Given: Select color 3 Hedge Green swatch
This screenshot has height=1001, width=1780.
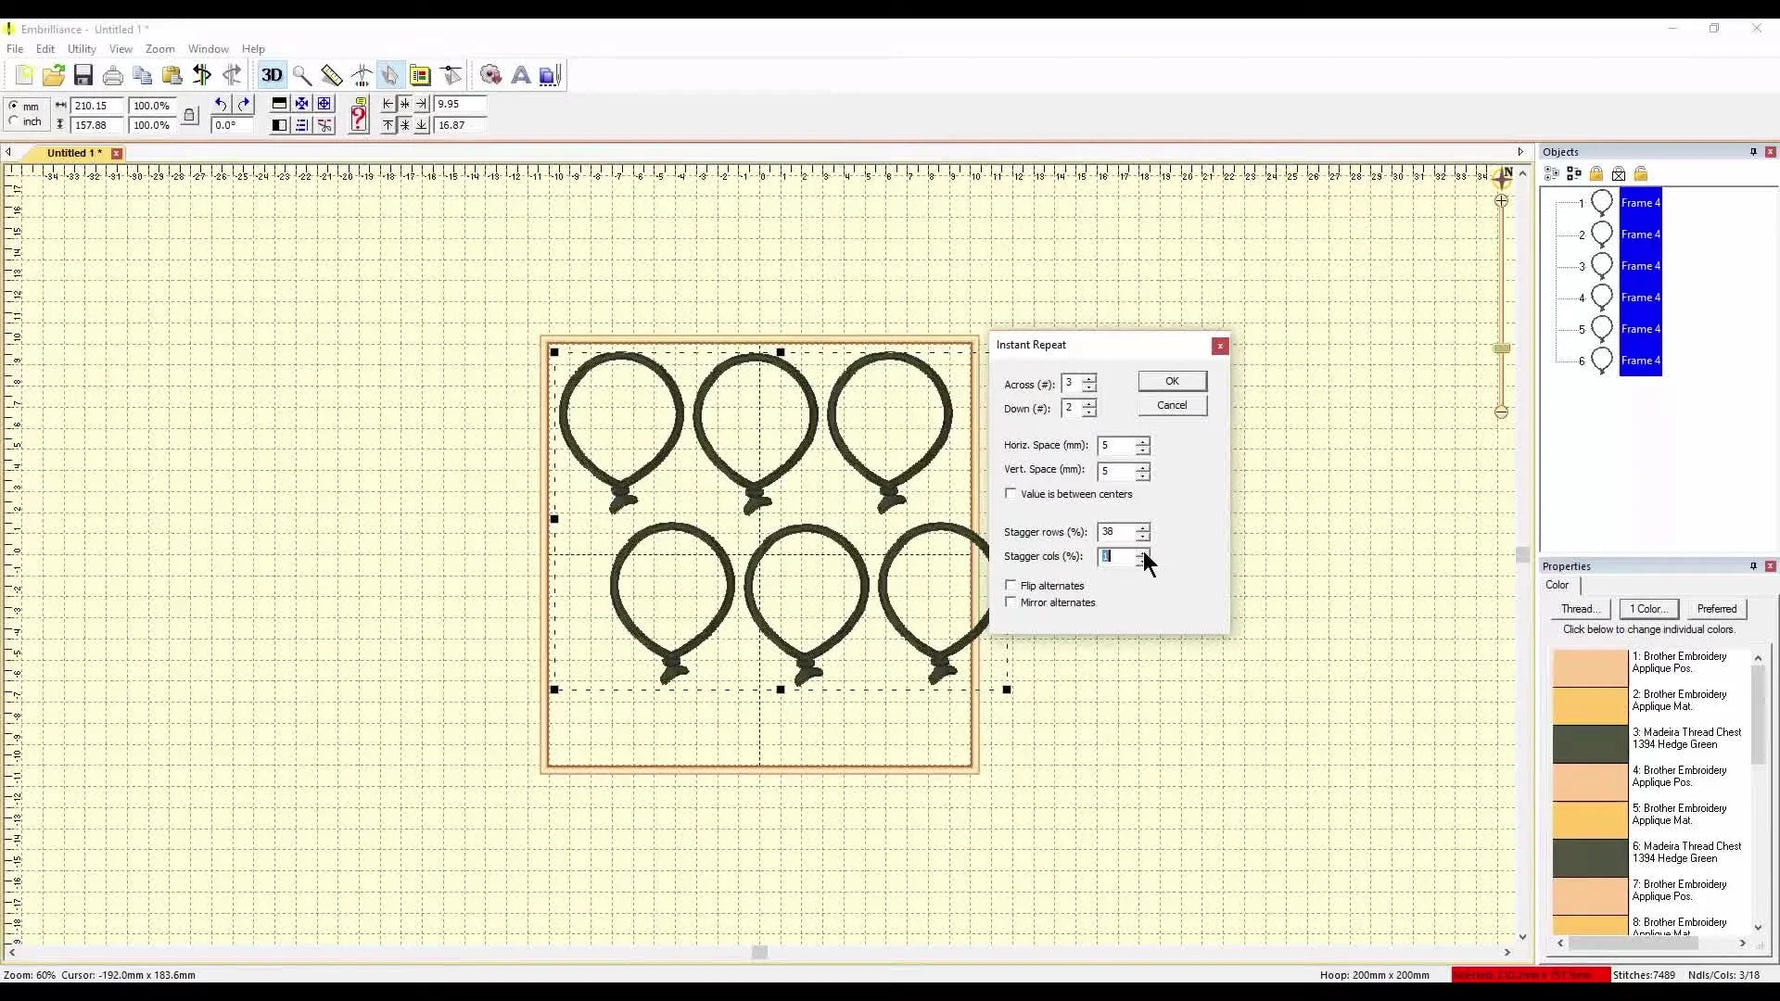Looking at the screenshot, I should [1590, 743].
